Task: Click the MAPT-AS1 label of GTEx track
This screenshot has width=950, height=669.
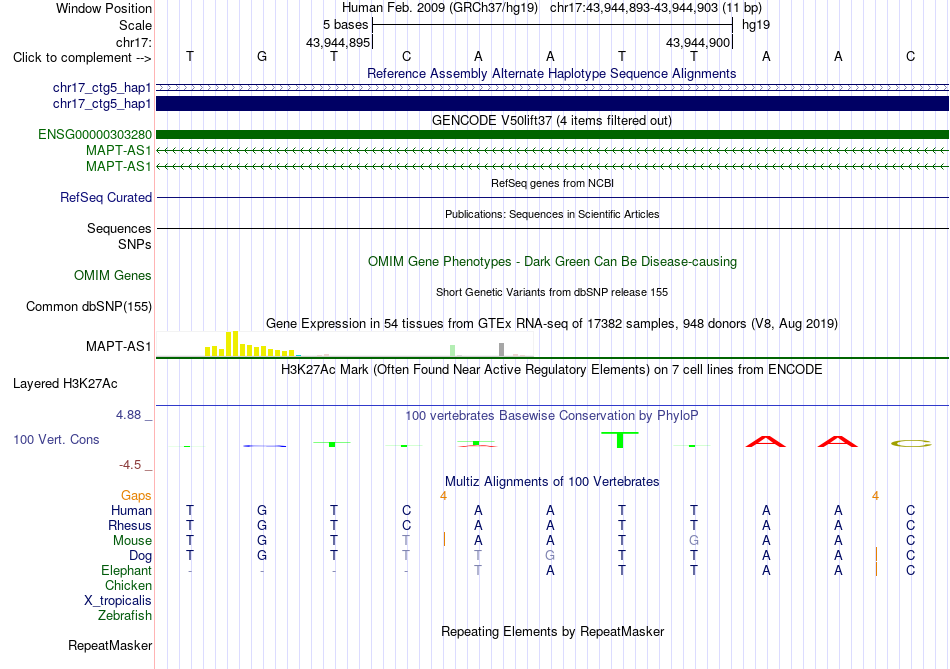Action: [x=119, y=347]
